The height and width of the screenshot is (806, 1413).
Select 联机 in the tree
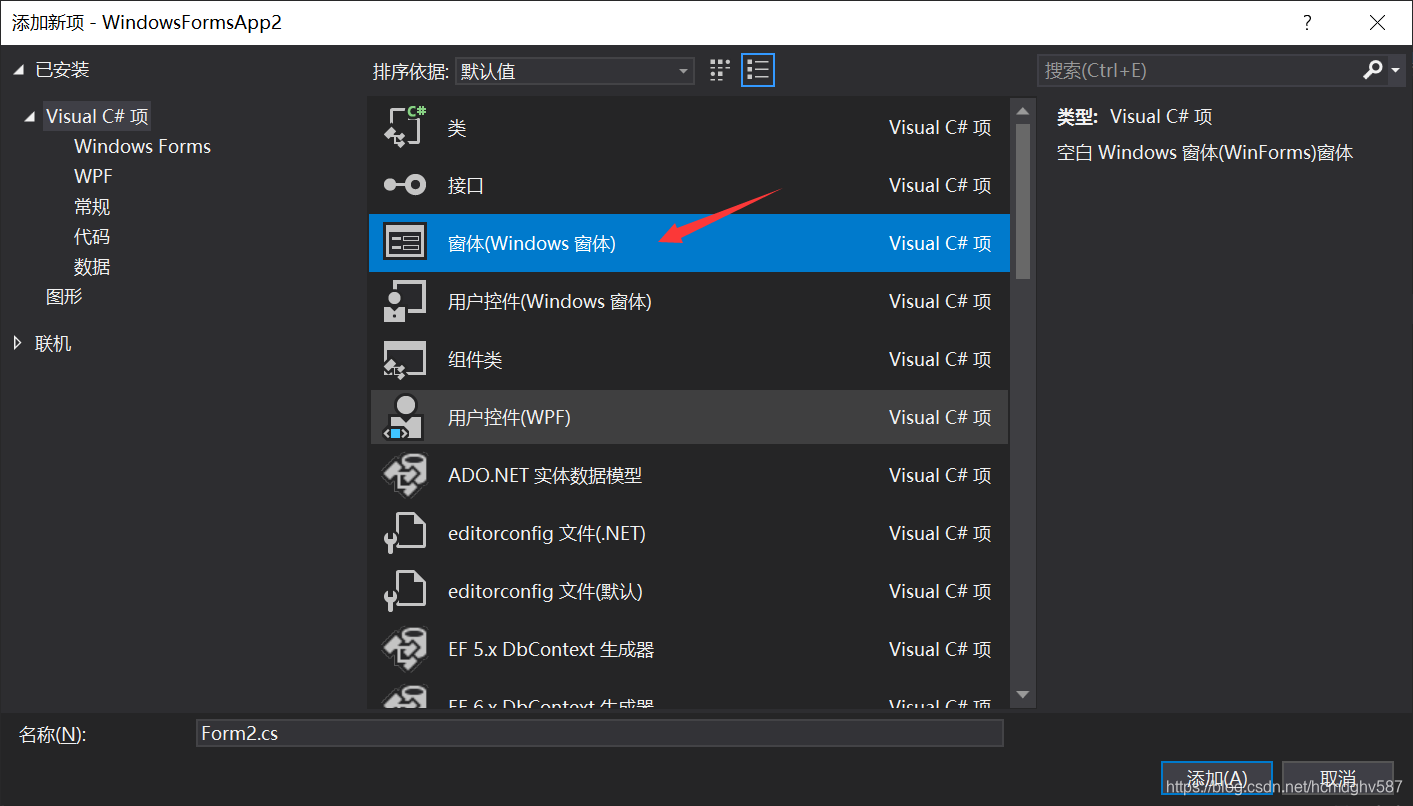53,343
